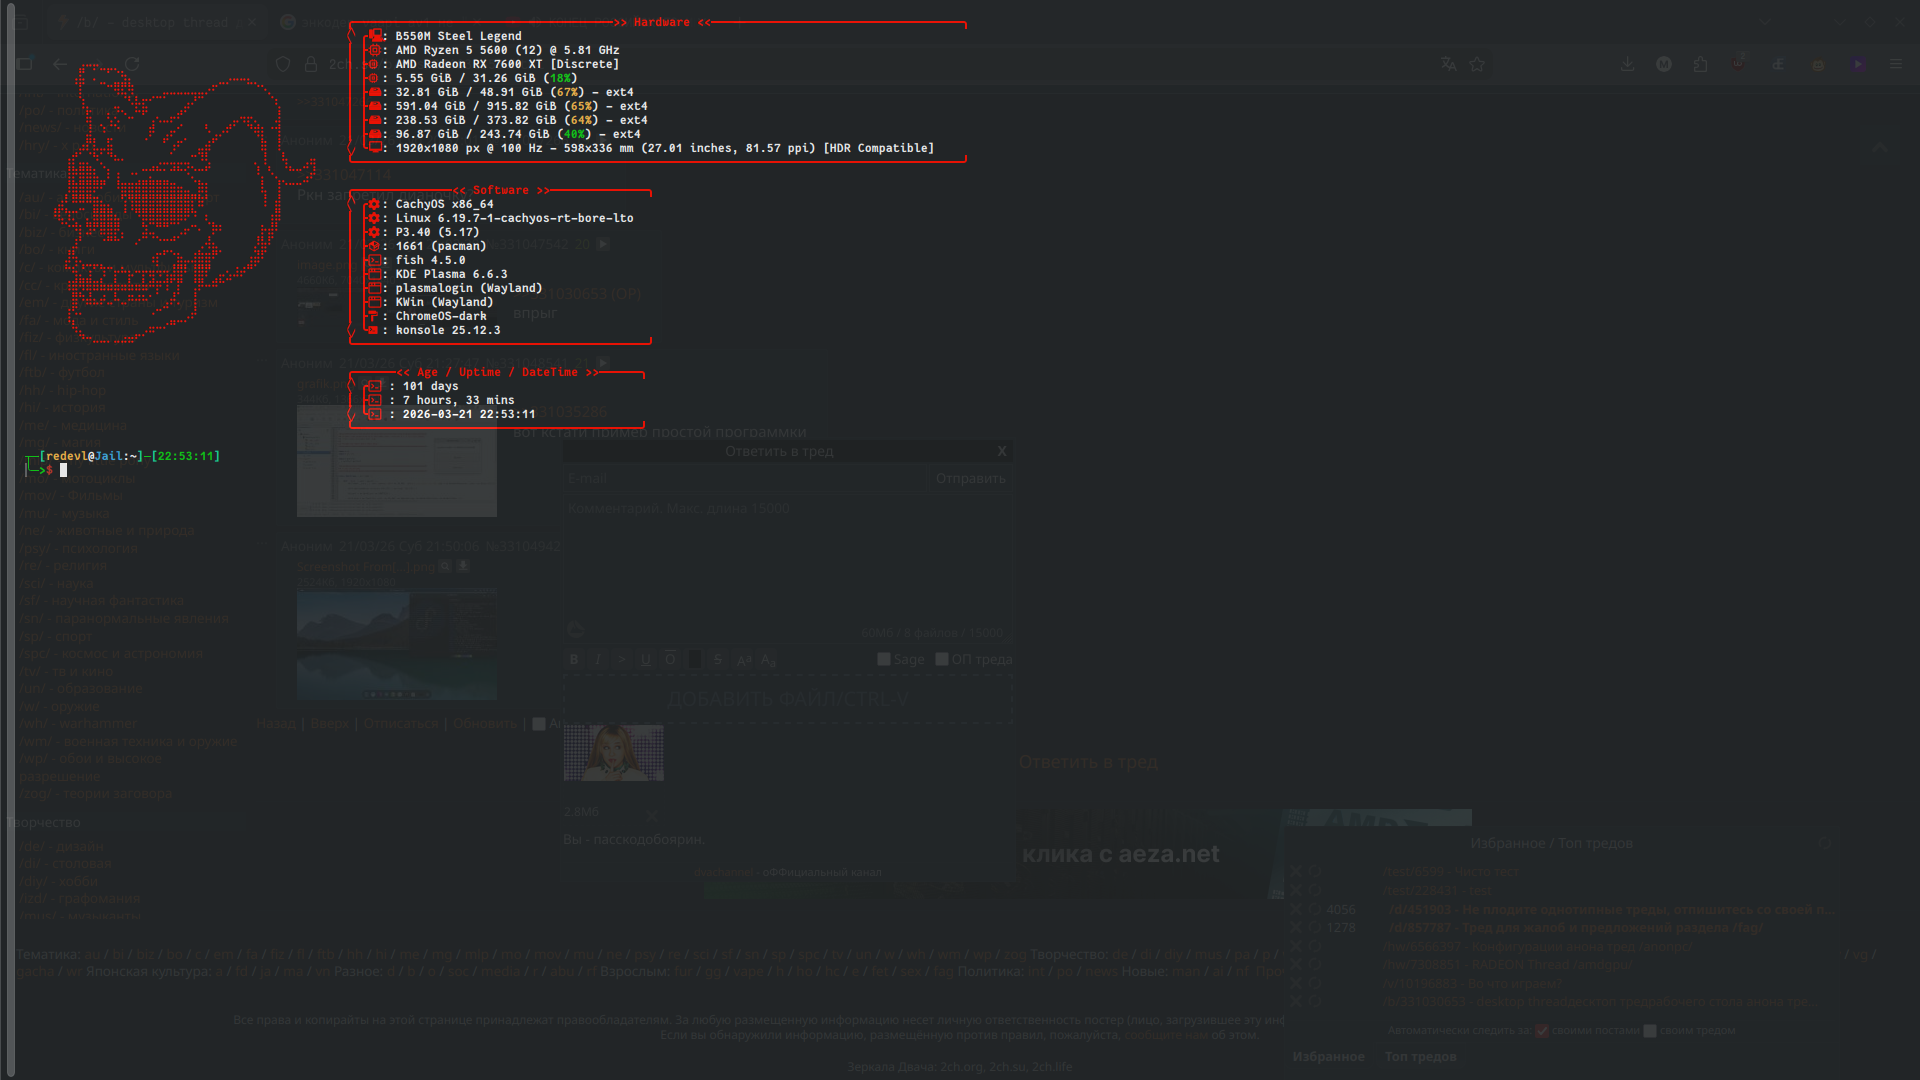Check the ОП треда checkbox
The height and width of the screenshot is (1080, 1920).
coord(942,660)
